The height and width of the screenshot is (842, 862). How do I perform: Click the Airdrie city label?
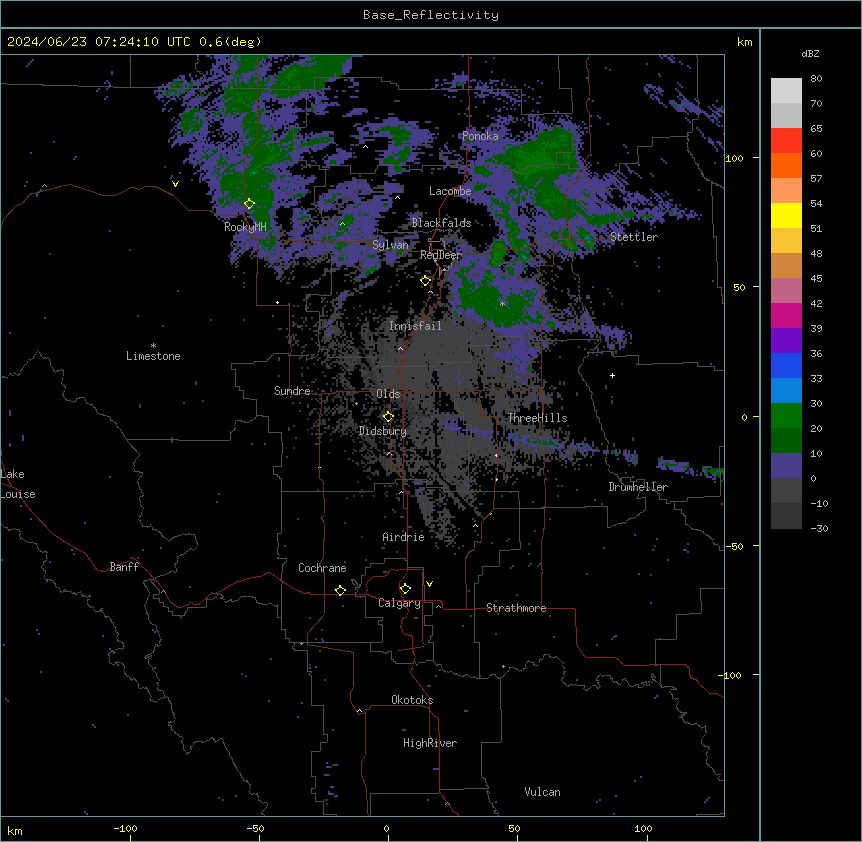tap(403, 537)
